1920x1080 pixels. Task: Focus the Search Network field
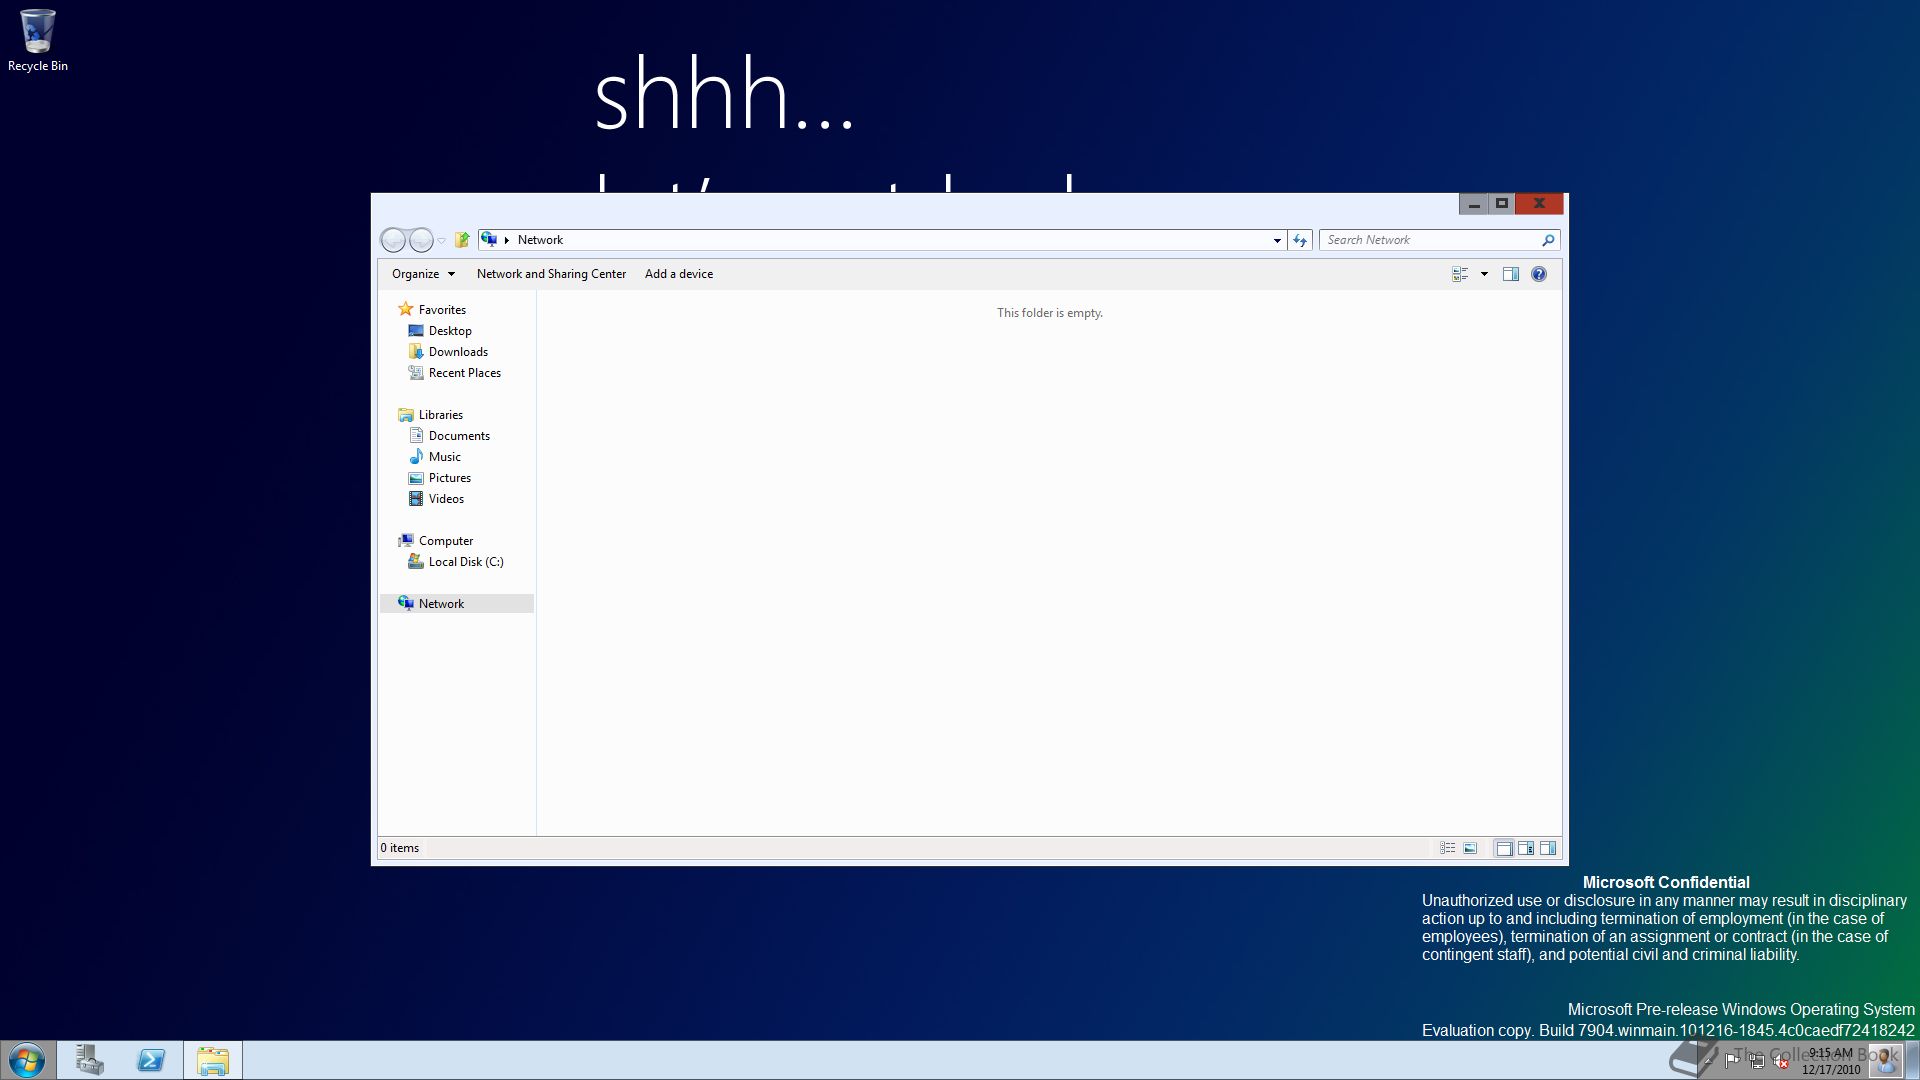tap(1439, 240)
